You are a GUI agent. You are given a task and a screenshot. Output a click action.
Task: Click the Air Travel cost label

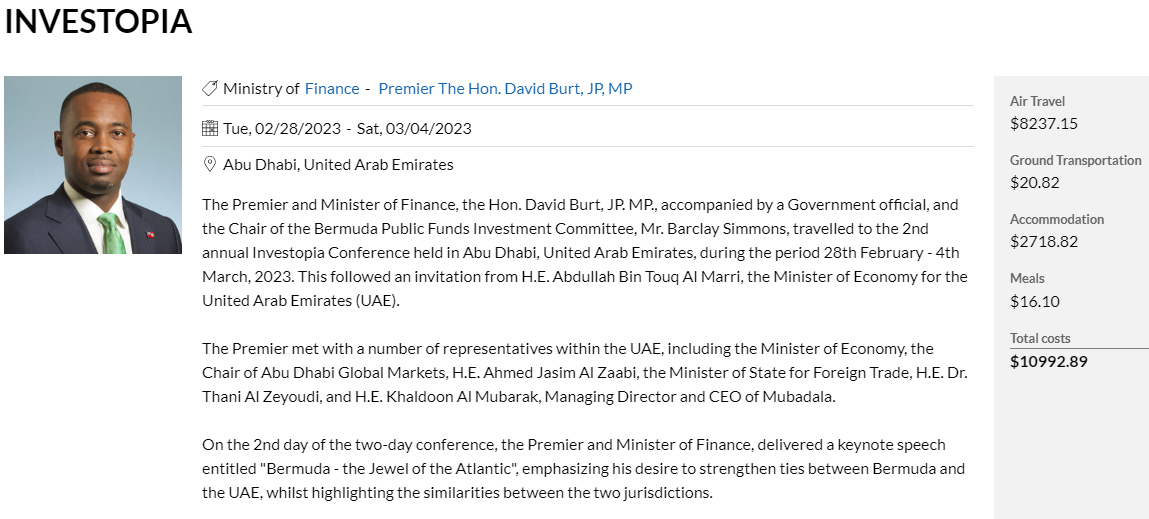click(x=1037, y=101)
